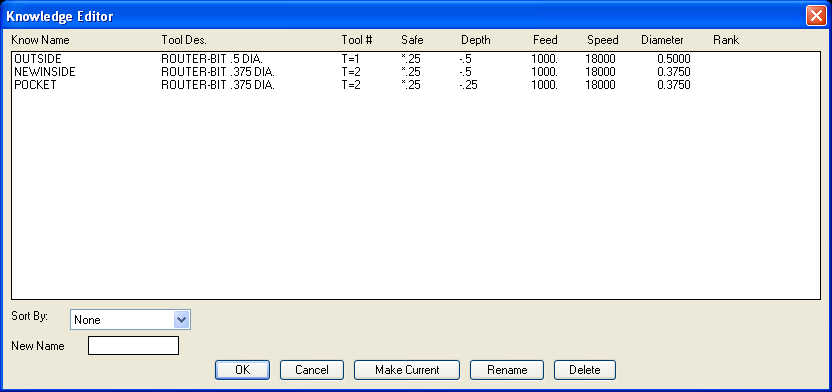This screenshot has width=832, height=392.
Task: Click the Know Name column header
Action: 40,40
